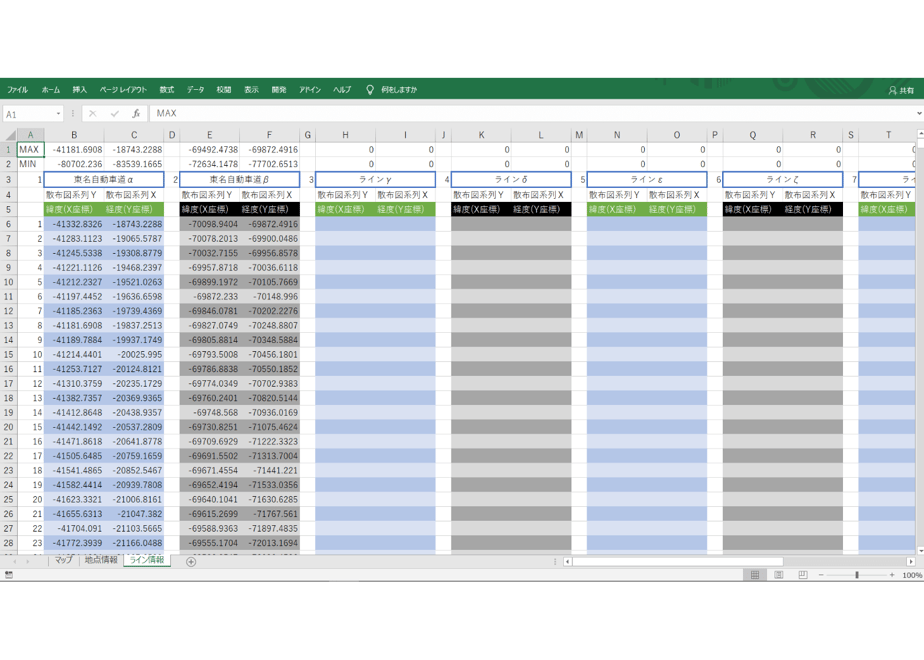The image size is (924, 660).
Task: Click the confirm checkmark icon in formula bar
Action: [x=114, y=114]
